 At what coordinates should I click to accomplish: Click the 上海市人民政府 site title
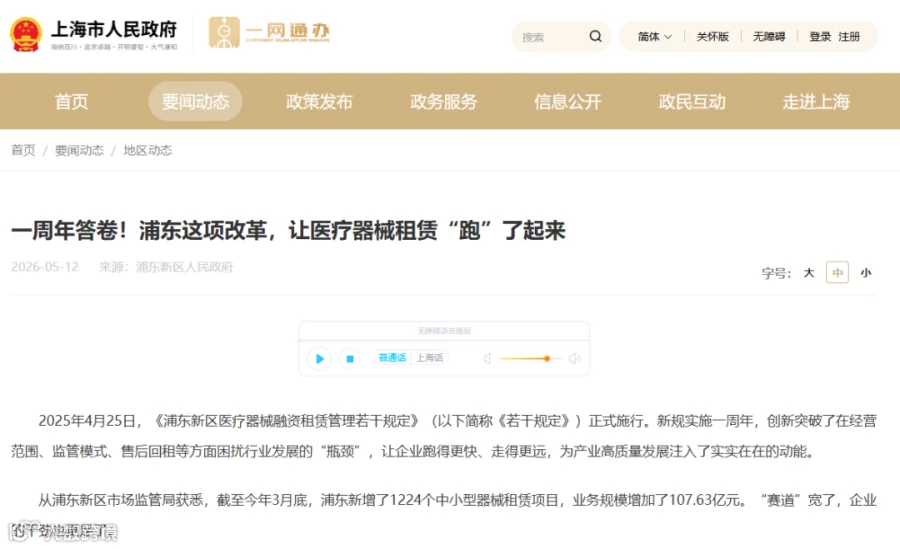114,29
